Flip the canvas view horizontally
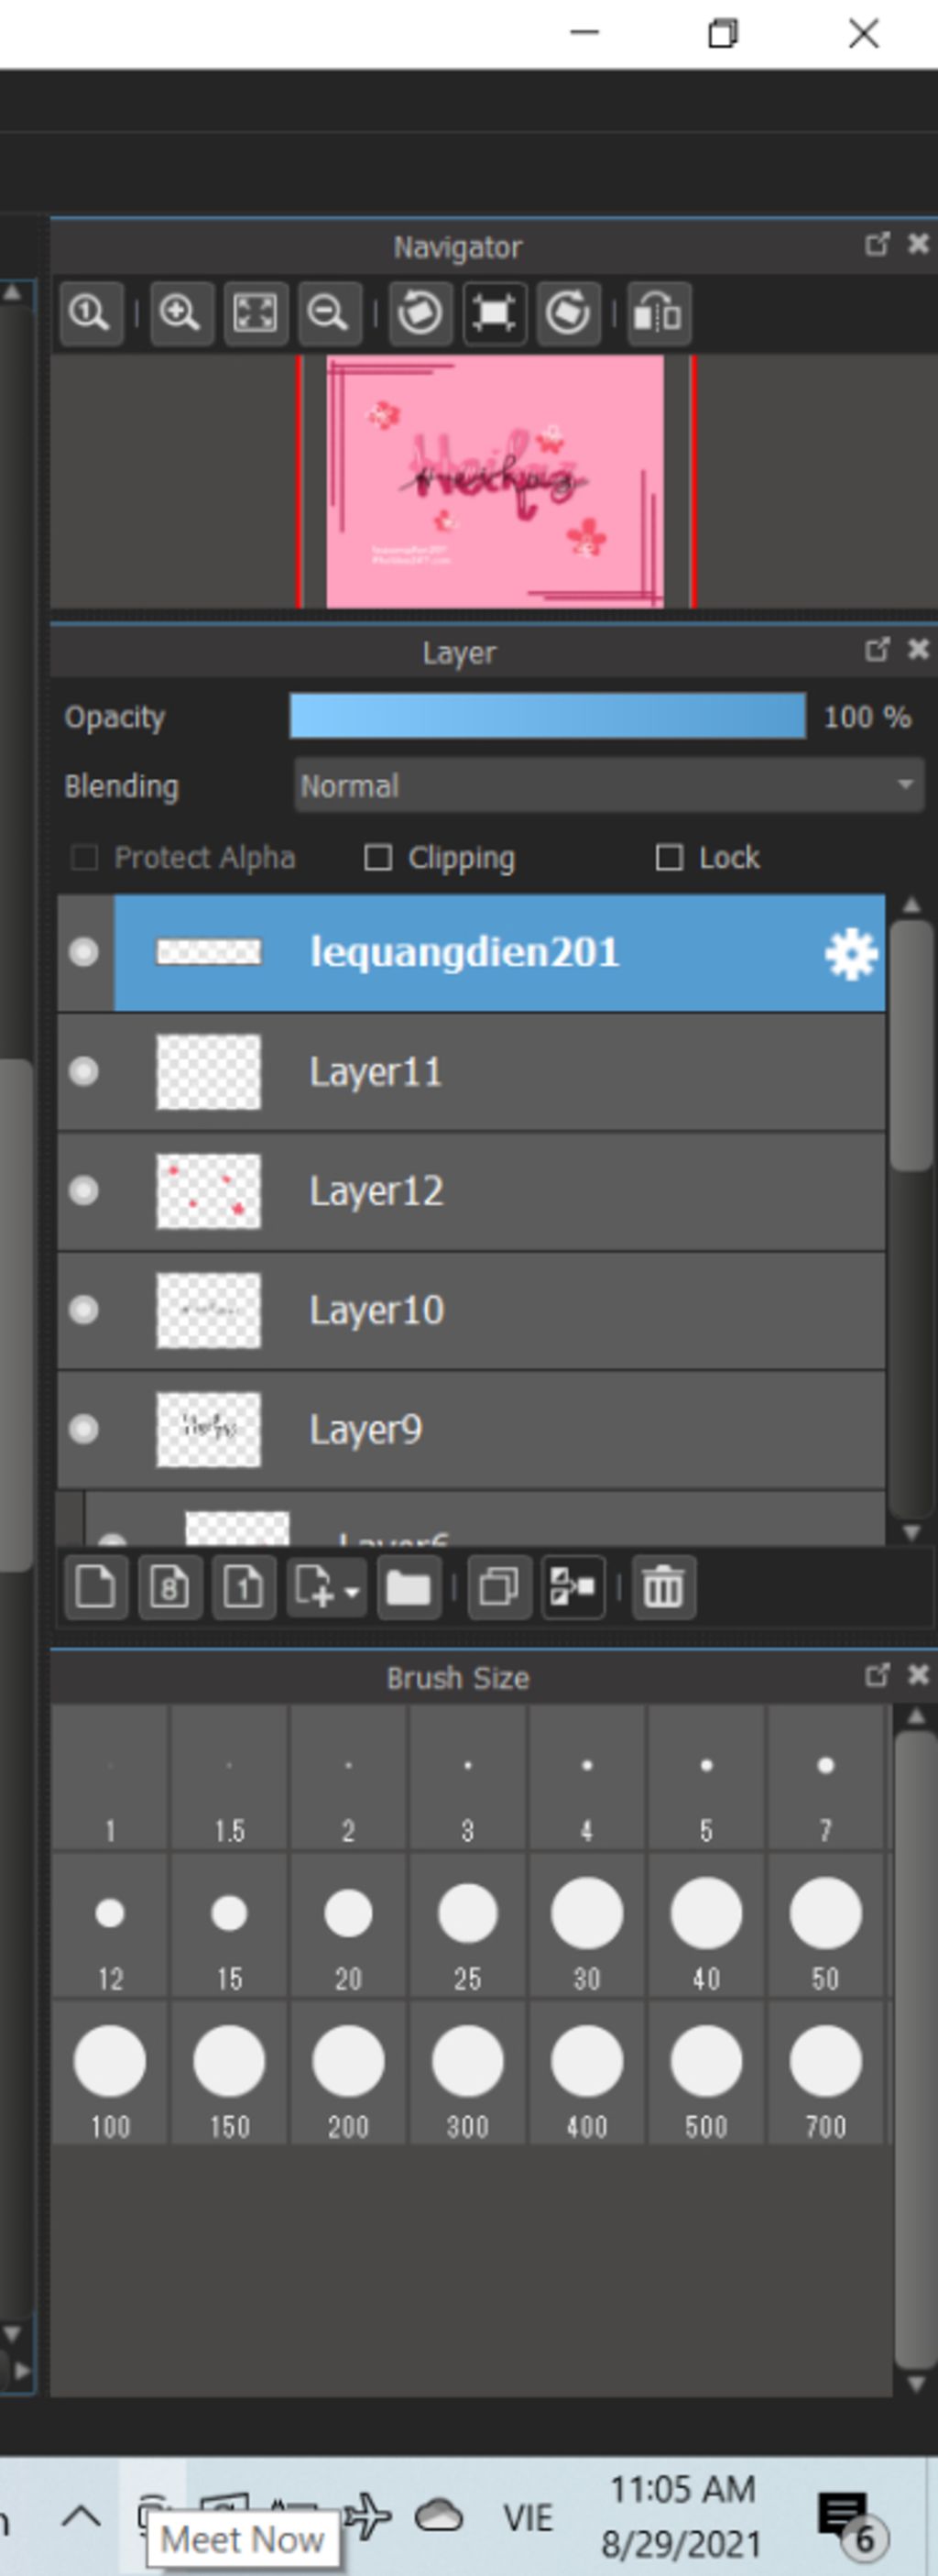 coord(659,314)
